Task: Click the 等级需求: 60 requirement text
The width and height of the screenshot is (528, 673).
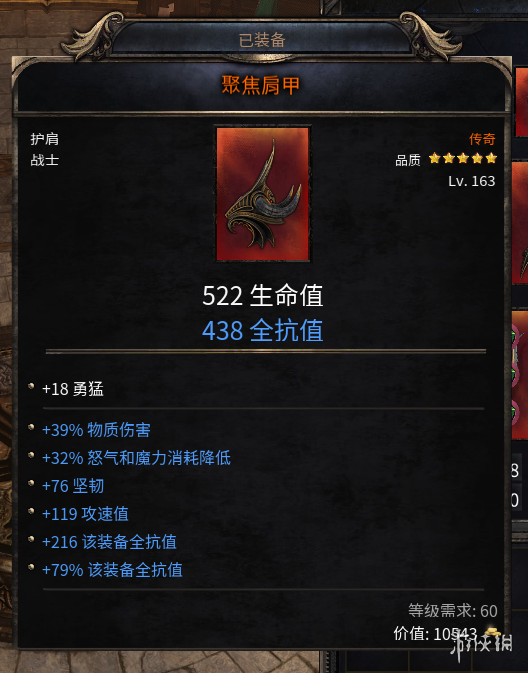Action: 452,610
